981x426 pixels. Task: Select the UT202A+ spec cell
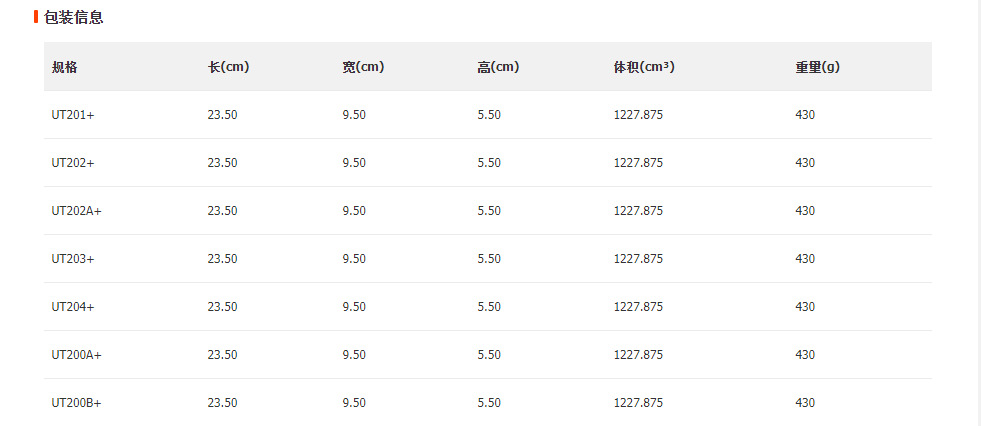[x=77, y=211]
